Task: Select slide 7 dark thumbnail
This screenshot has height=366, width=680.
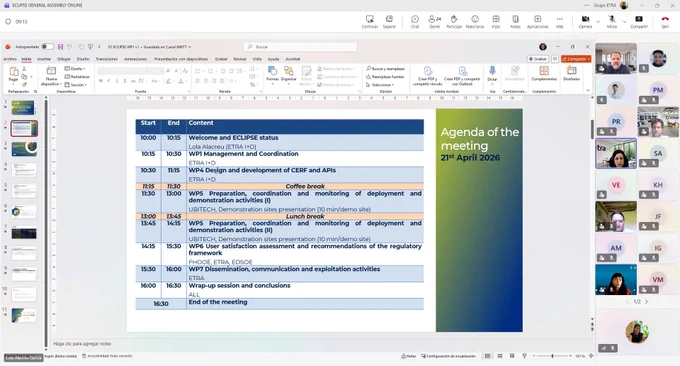Action: (24, 233)
